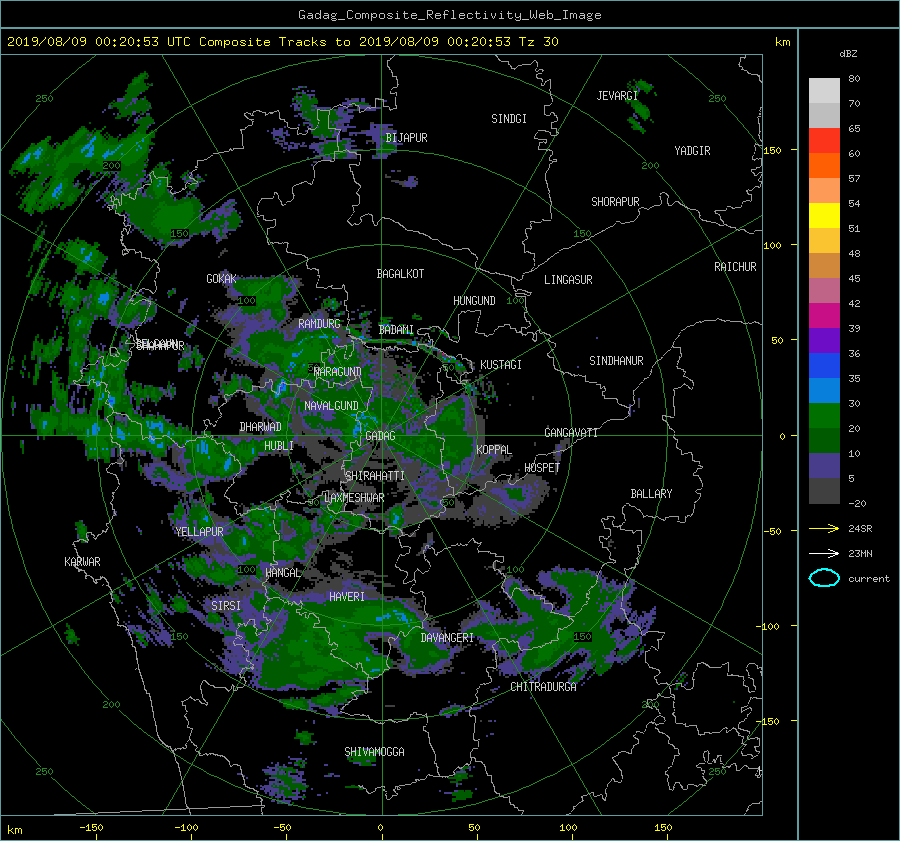Screen dimensions: 900x841
Task: Click the yellow 24SR arrow legend icon
Action: (824, 529)
